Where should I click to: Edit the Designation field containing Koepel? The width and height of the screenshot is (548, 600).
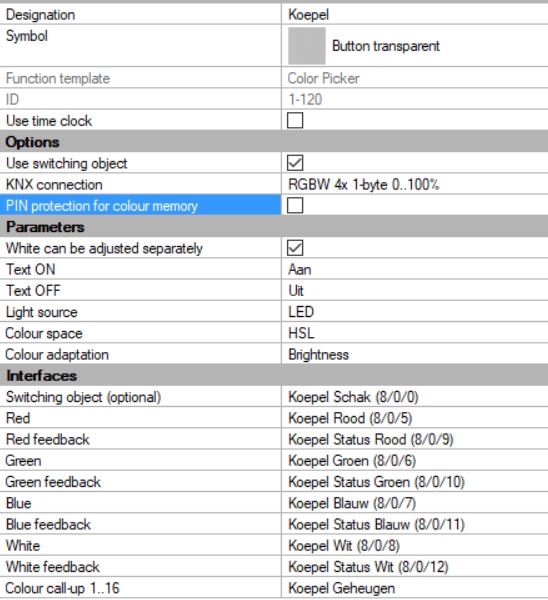[415, 15]
